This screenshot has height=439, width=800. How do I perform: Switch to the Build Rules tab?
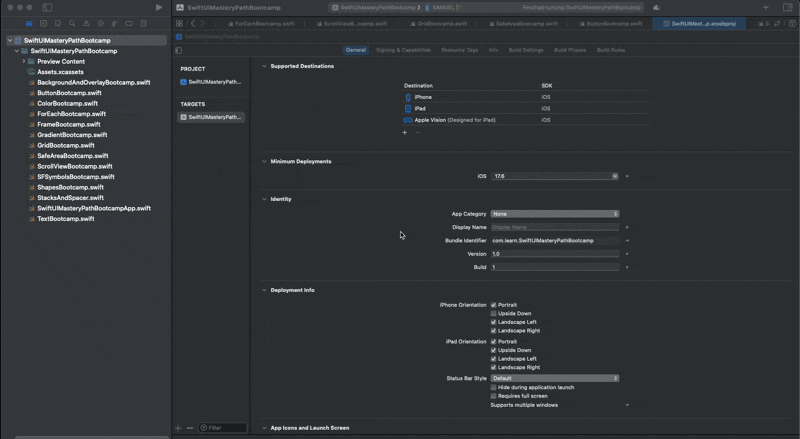click(x=611, y=50)
